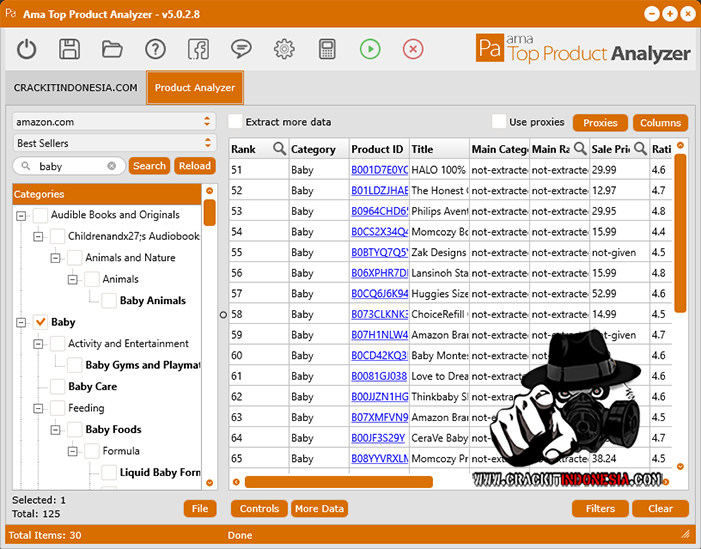Open the Best Sellers list dropdown

click(x=114, y=143)
